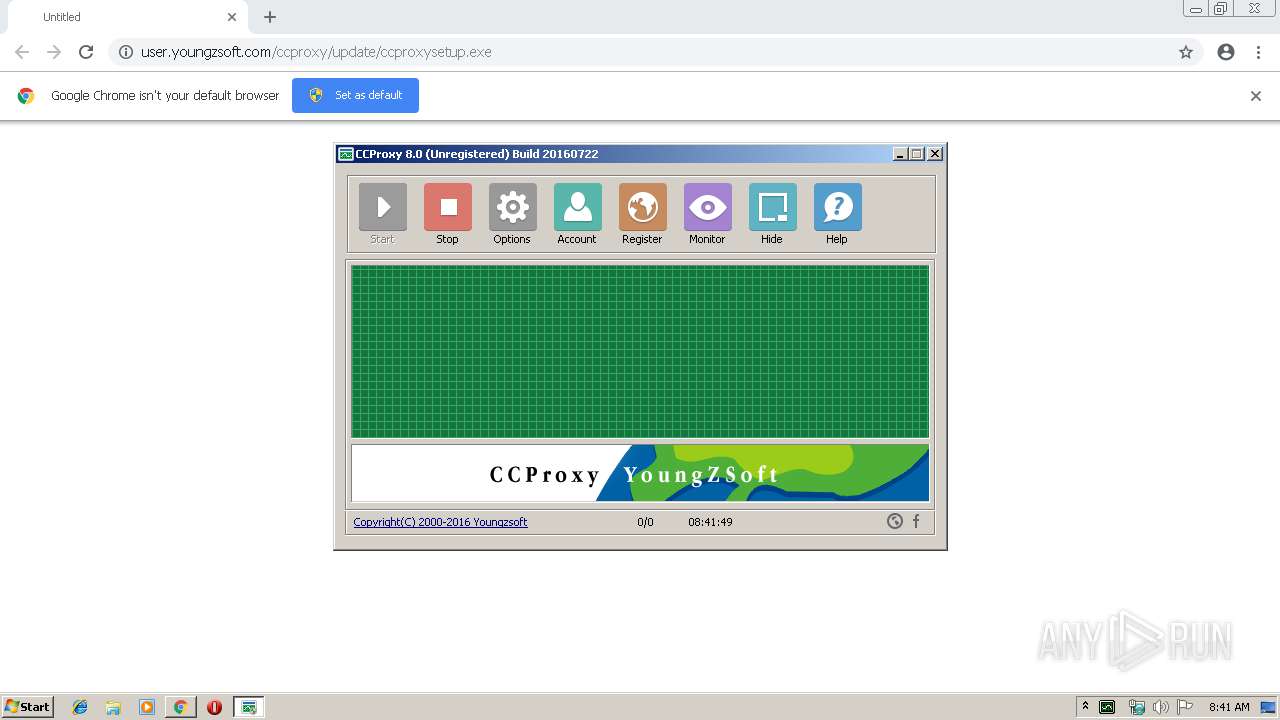
Task: Click the greyed Start play icon
Action: tap(382, 208)
